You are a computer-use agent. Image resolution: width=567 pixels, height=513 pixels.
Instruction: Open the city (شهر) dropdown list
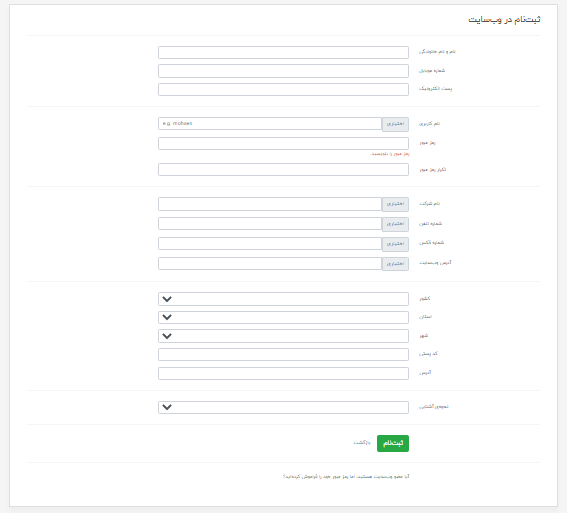(283, 336)
